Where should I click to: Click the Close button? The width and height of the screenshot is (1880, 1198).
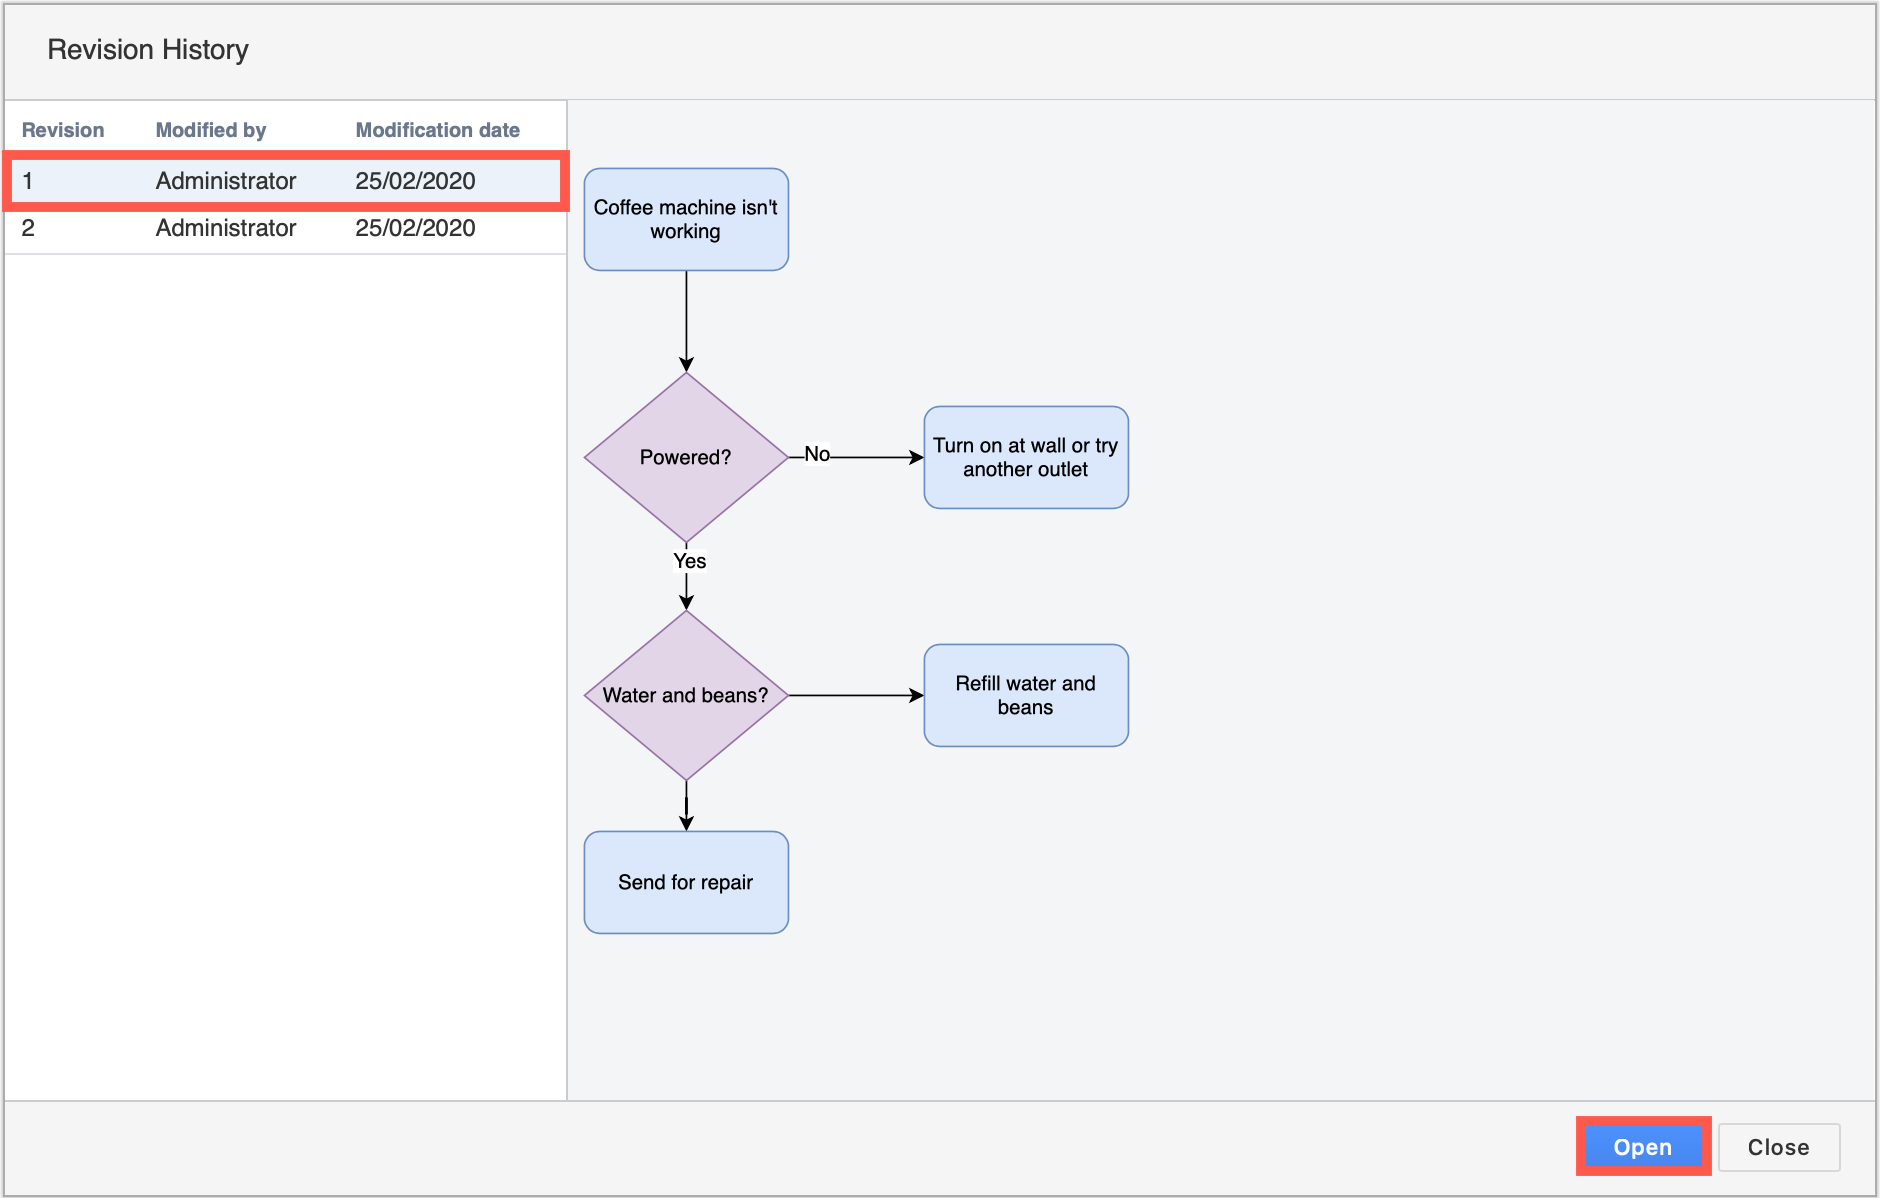pos(1778,1147)
